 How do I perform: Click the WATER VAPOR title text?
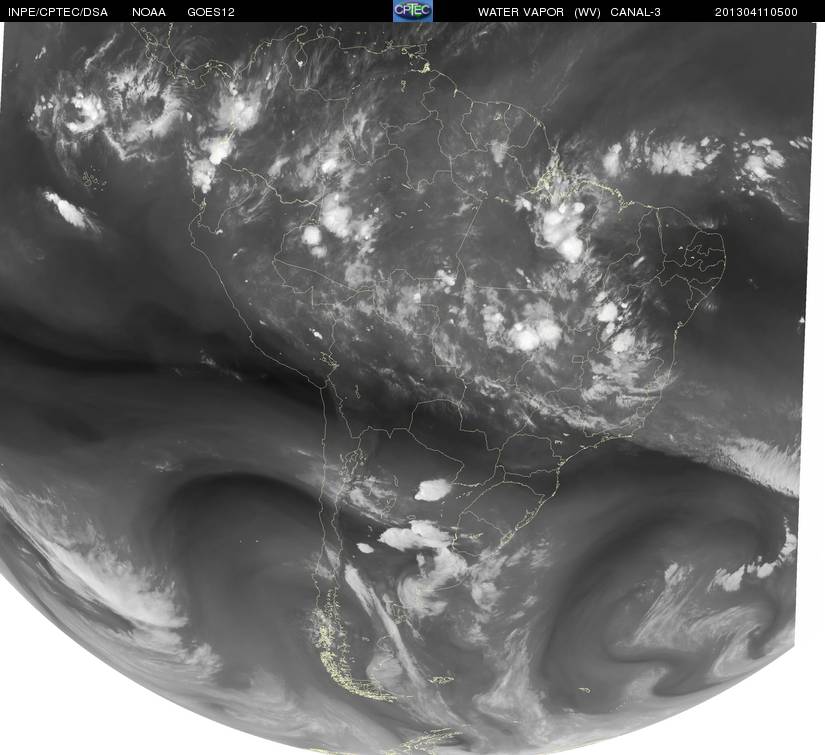coord(520,11)
